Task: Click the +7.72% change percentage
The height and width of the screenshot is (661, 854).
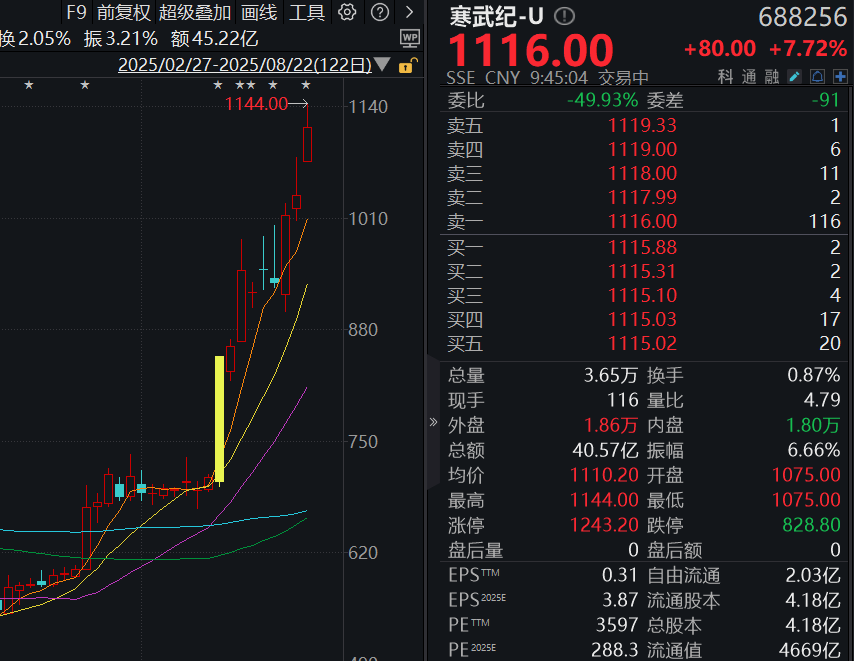Action: point(808,49)
